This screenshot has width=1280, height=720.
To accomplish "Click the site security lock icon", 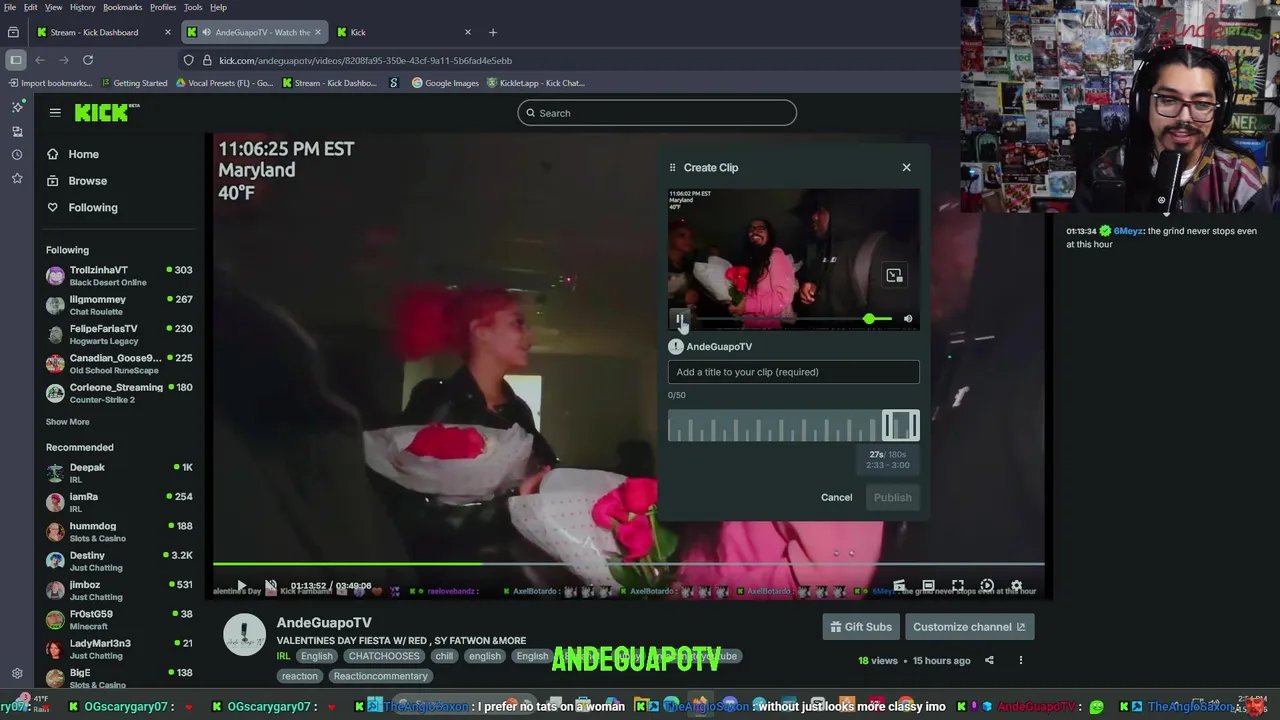I will pyautogui.click(x=206, y=60).
